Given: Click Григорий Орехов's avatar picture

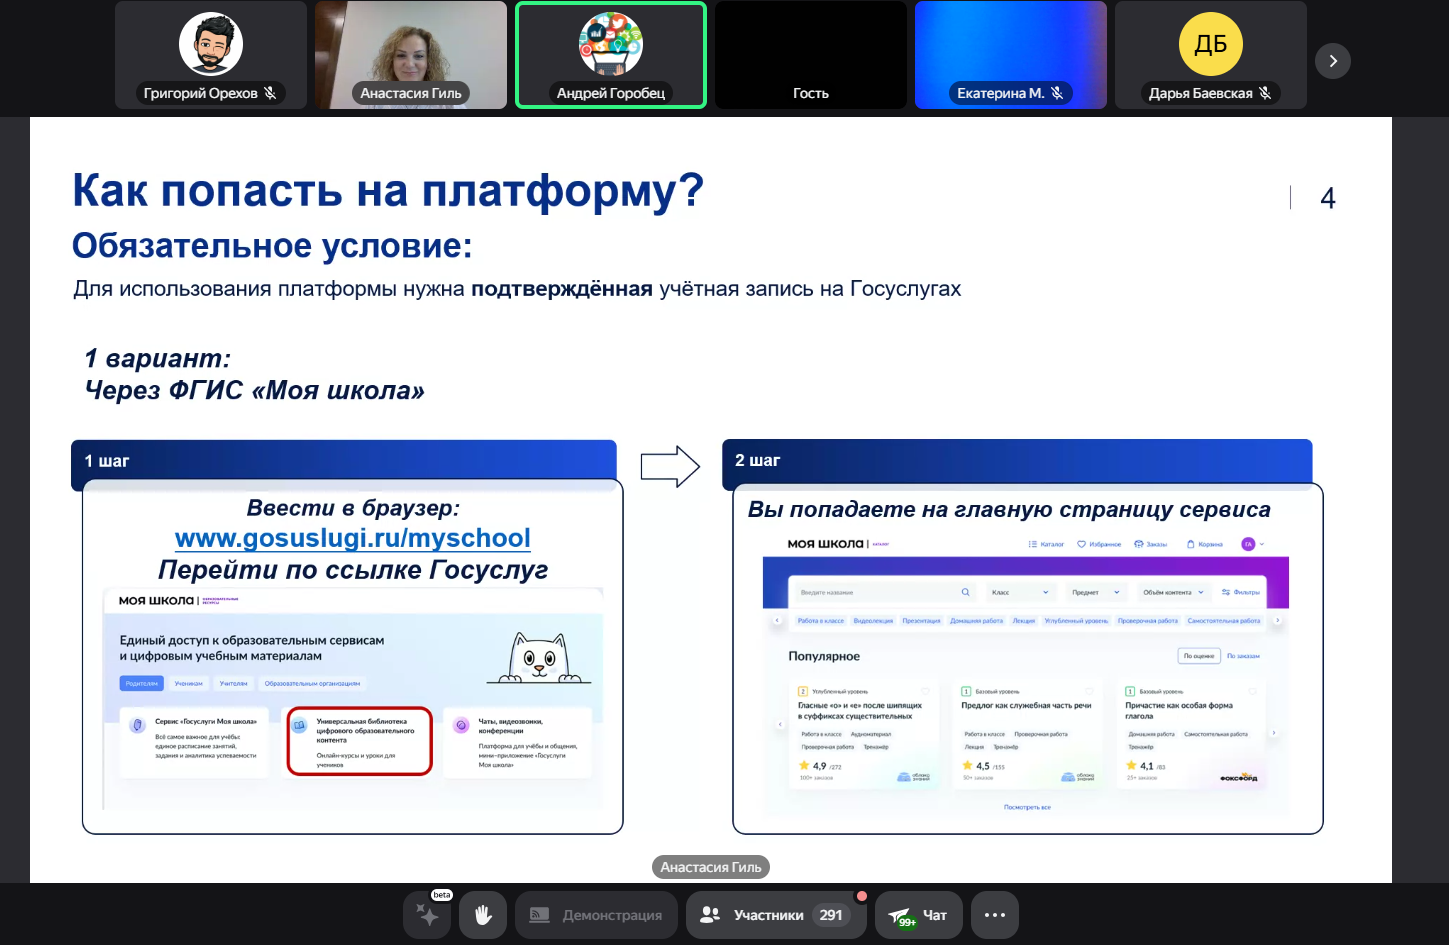Looking at the screenshot, I should [x=210, y=44].
